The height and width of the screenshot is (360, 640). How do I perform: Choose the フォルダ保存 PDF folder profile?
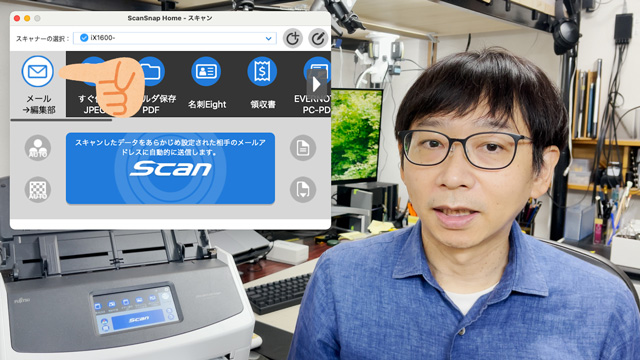(151, 72)
